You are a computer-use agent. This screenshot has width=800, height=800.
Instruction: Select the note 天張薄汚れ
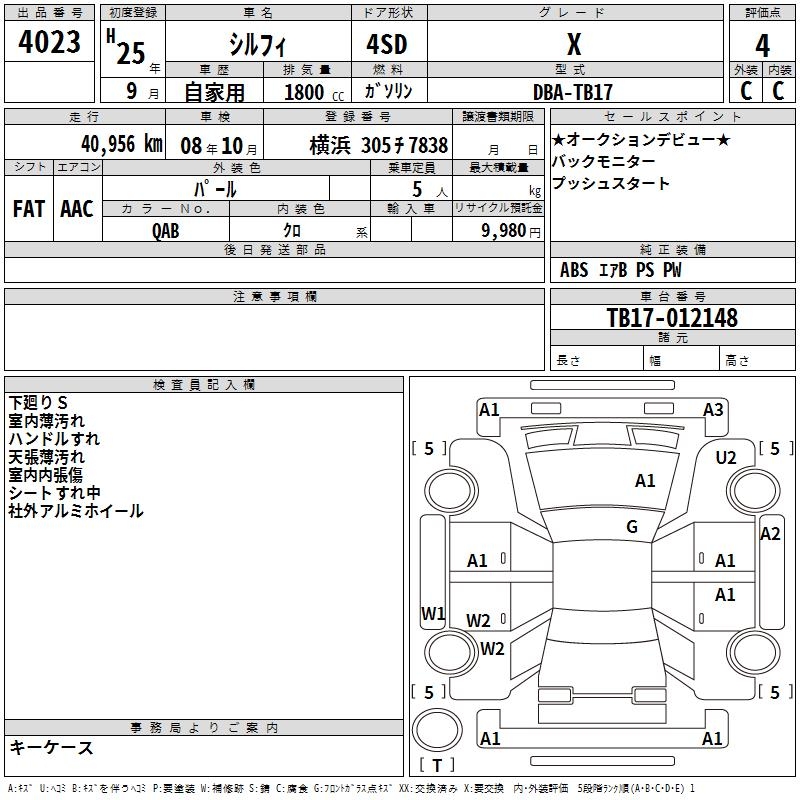[46, 457]
